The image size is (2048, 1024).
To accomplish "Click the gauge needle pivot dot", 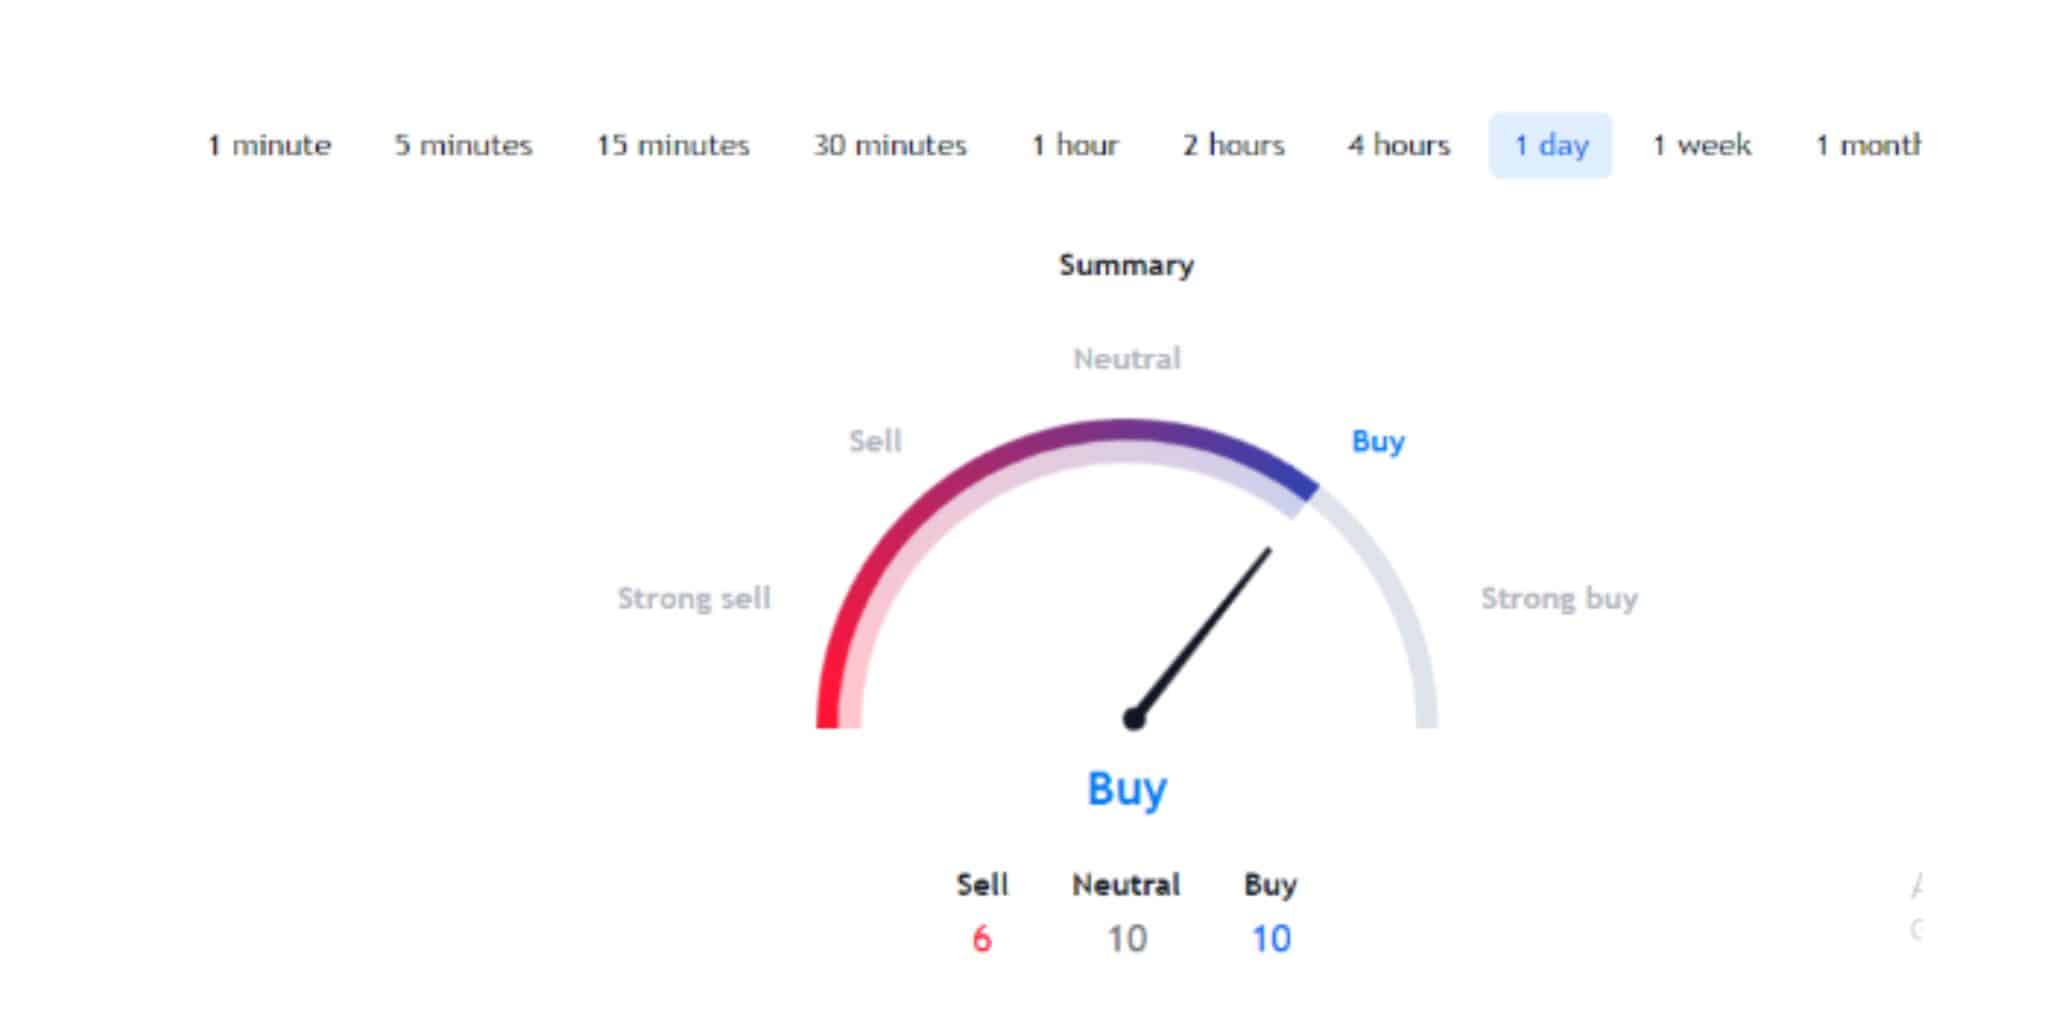I will 1133,718.
